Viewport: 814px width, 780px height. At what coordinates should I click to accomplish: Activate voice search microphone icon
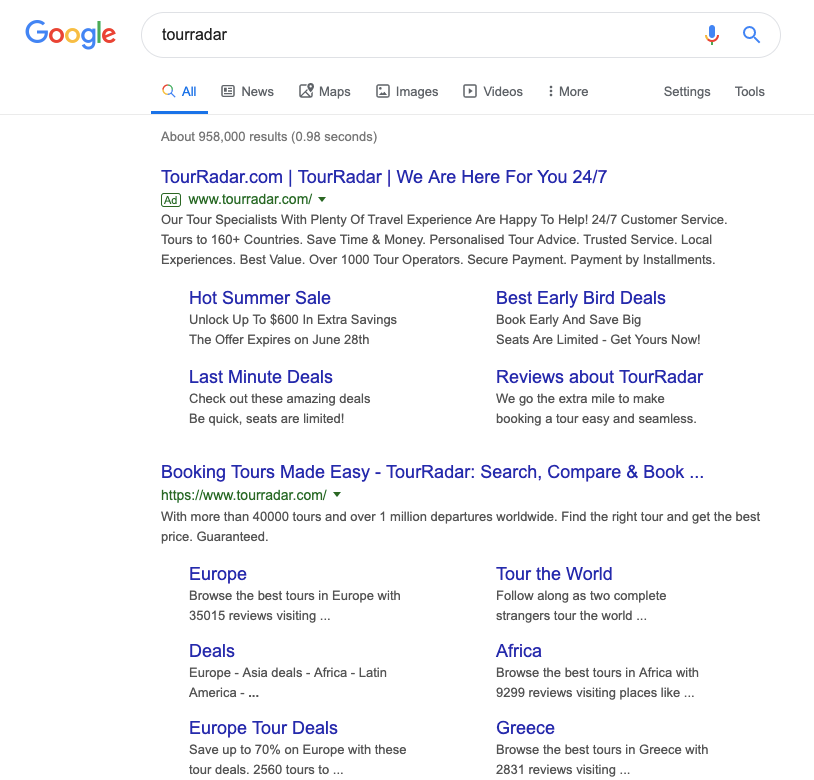[712, 35]
